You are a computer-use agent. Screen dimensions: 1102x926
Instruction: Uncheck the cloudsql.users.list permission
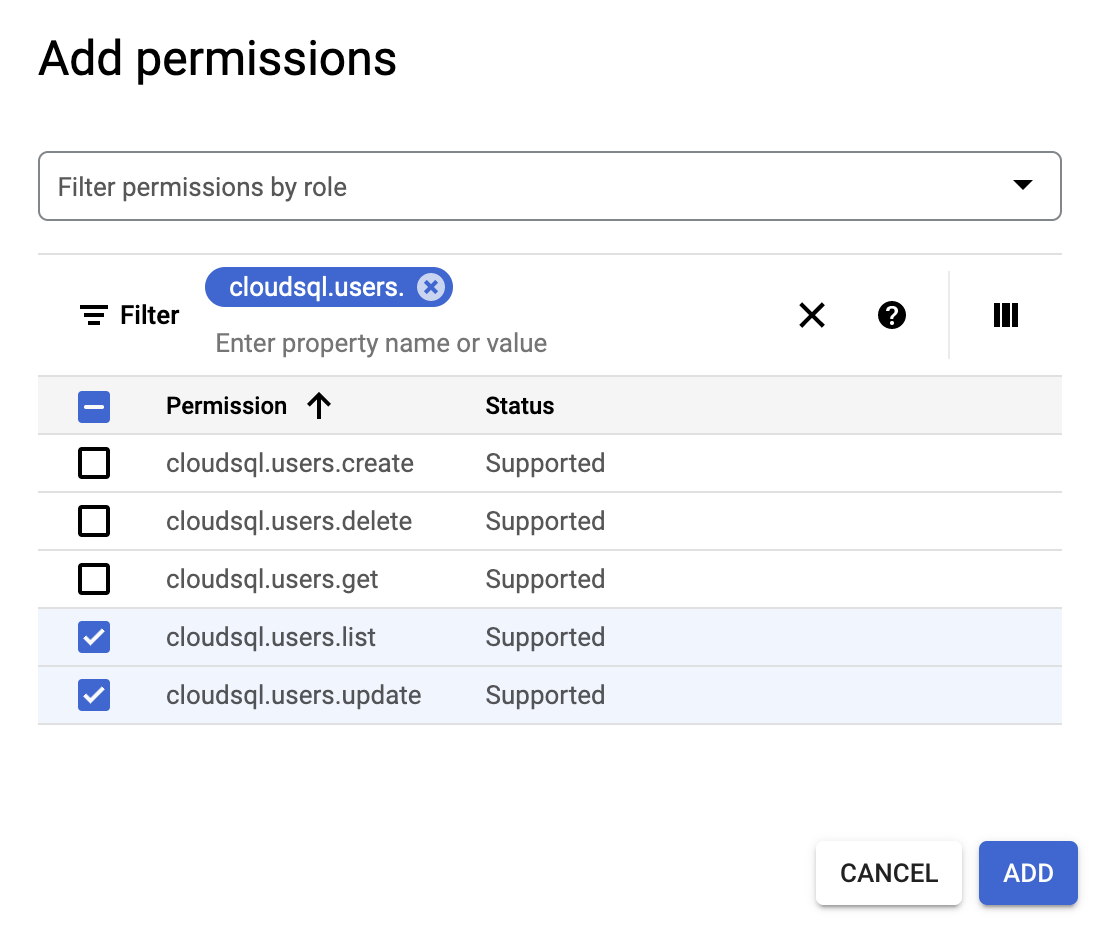click(94, 638)
